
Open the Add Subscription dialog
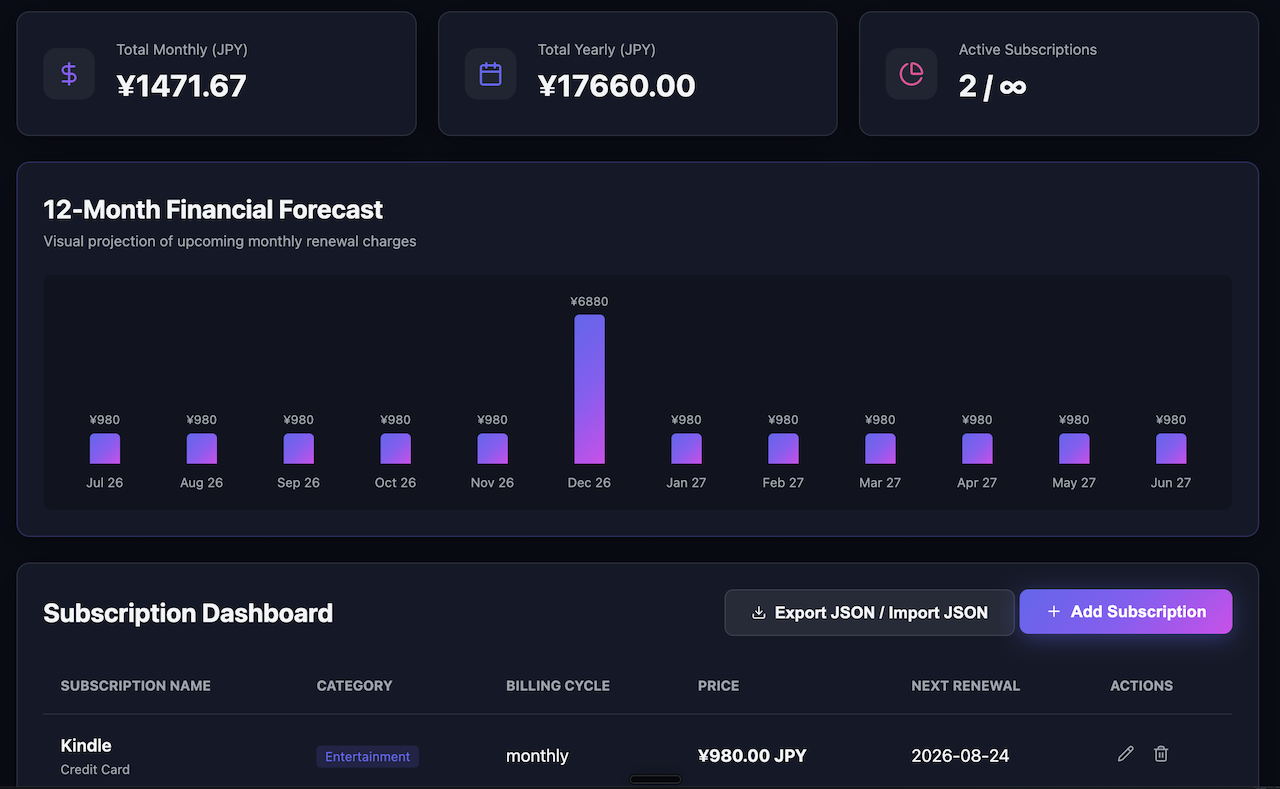point(1126,612)
